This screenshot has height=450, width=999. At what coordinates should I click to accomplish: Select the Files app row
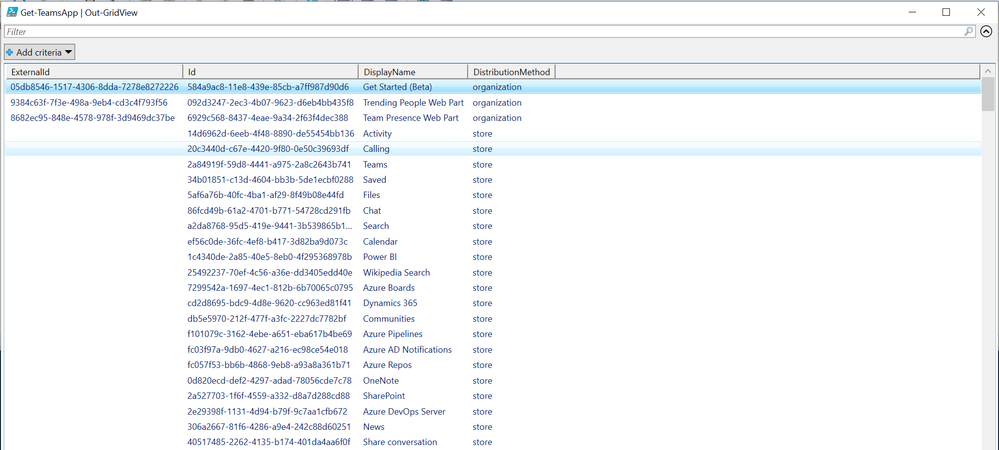(493, 195)
